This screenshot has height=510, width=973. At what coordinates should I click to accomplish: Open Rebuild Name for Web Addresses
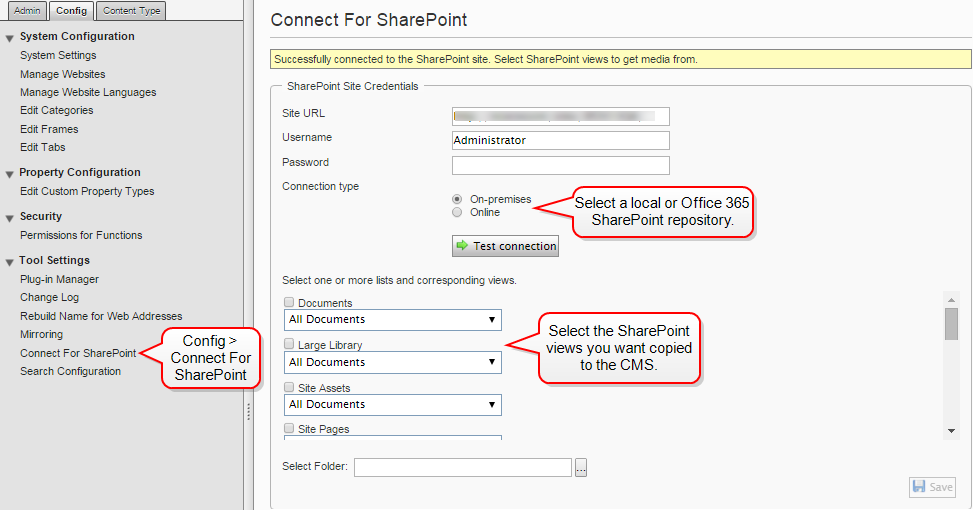point(101,316)
